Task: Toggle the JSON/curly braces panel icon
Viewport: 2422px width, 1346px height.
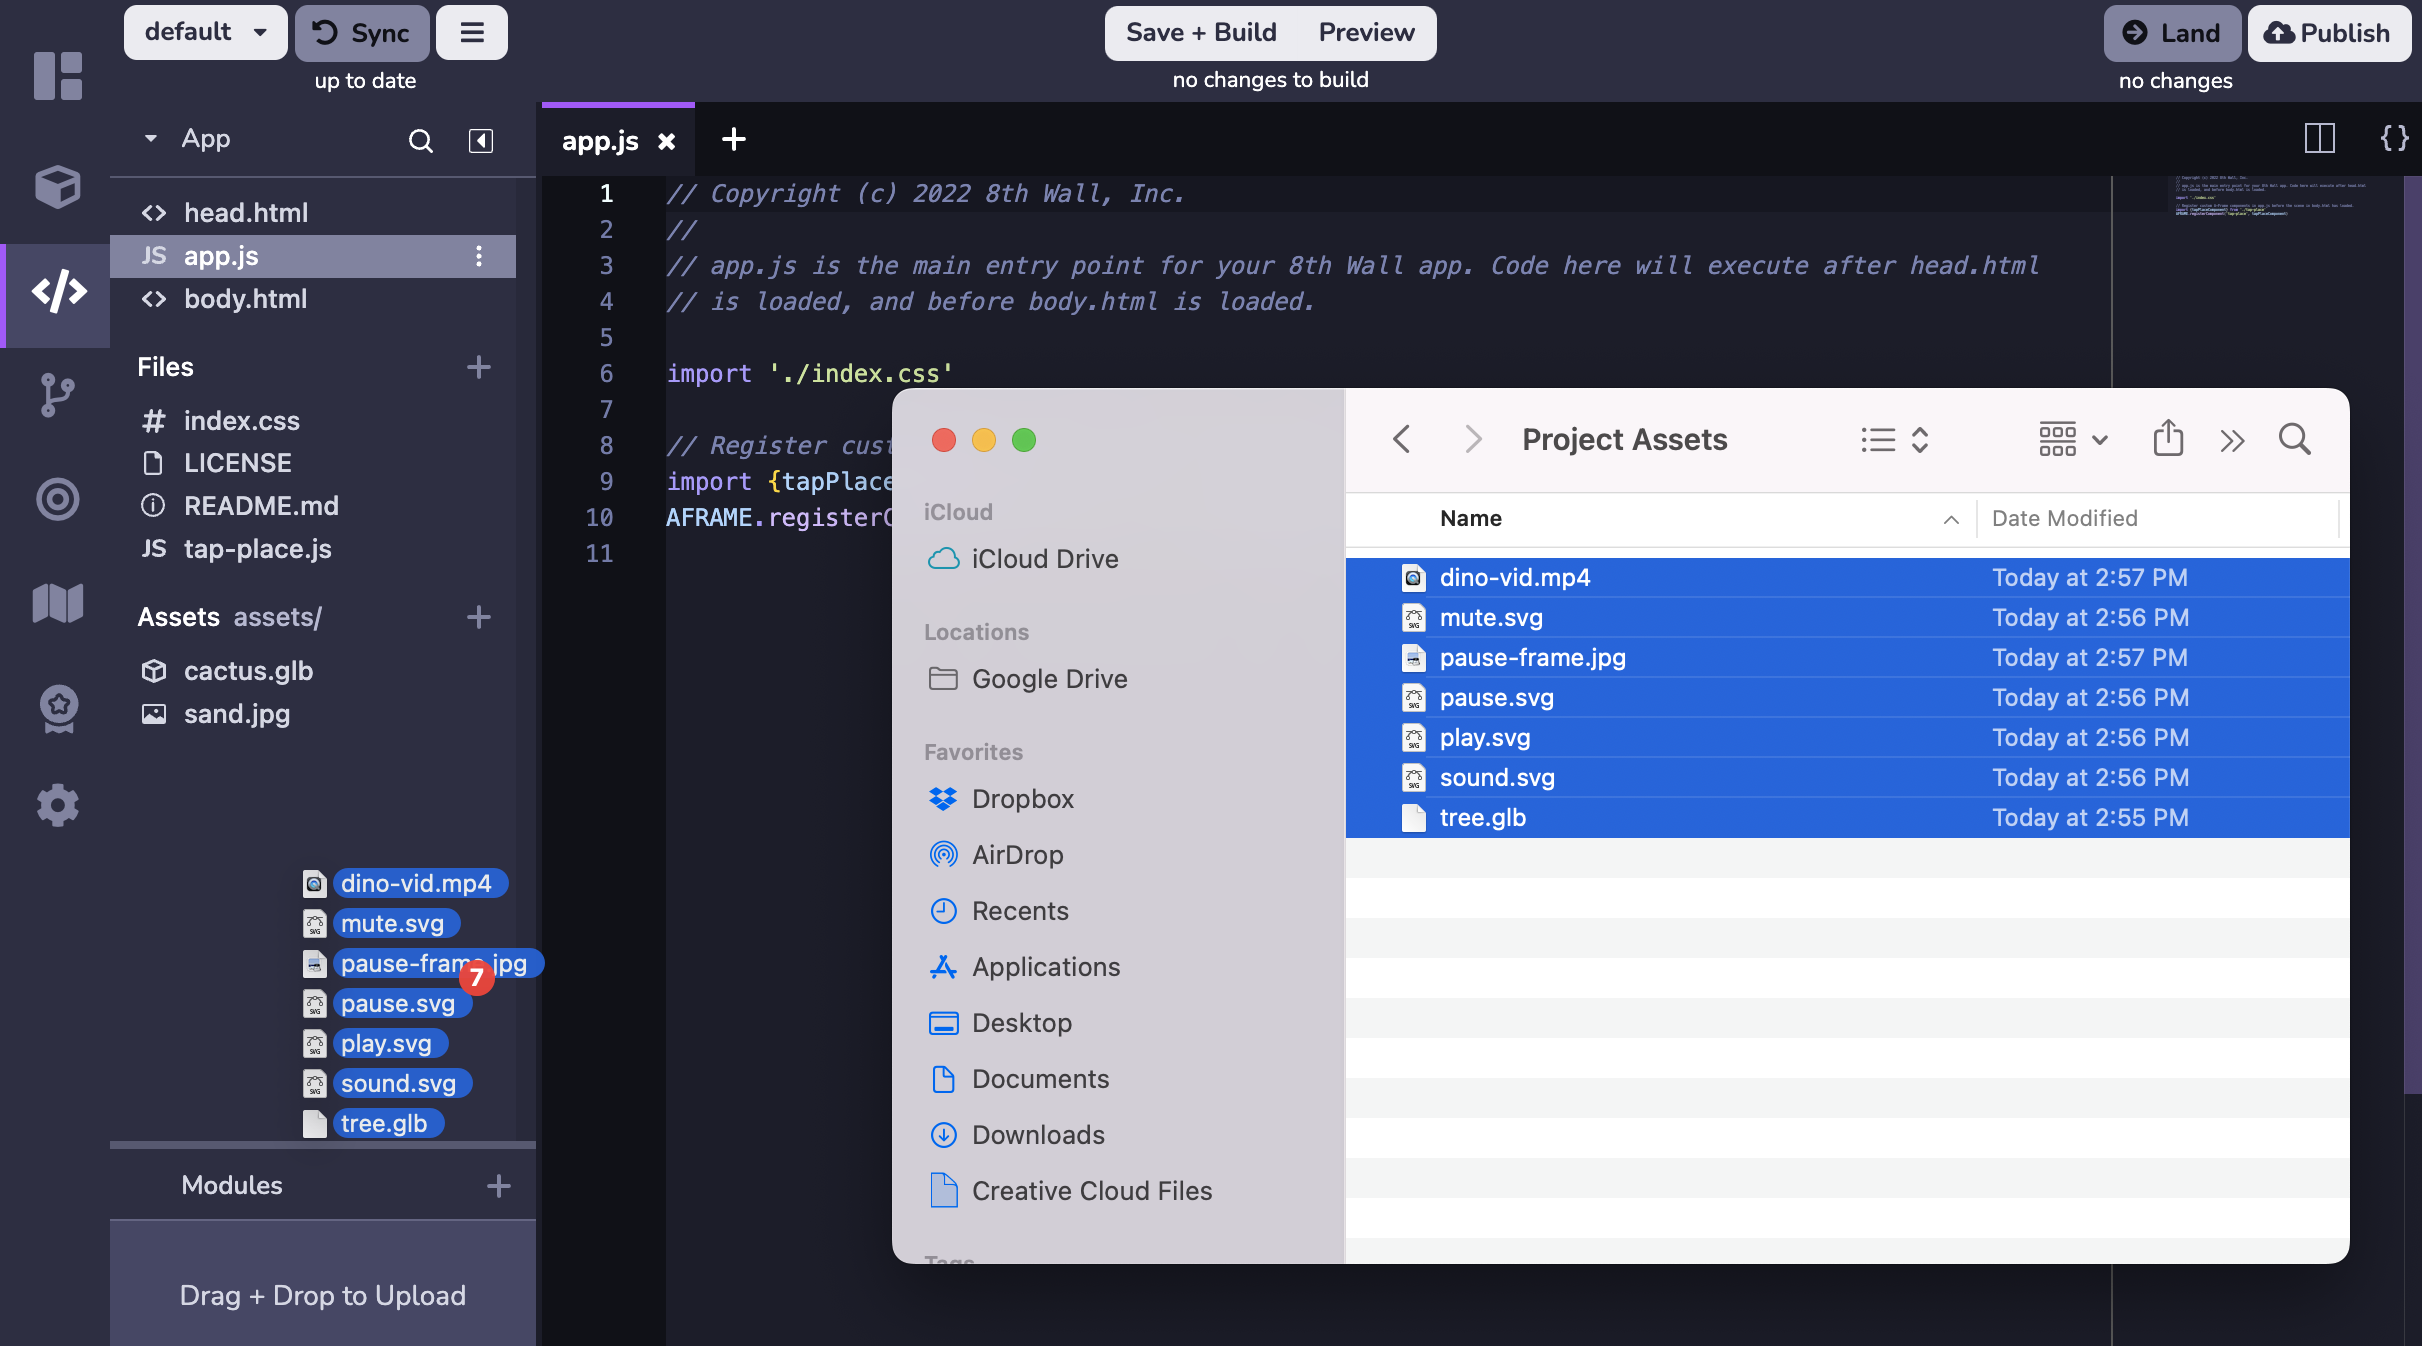Action: 2394,139
